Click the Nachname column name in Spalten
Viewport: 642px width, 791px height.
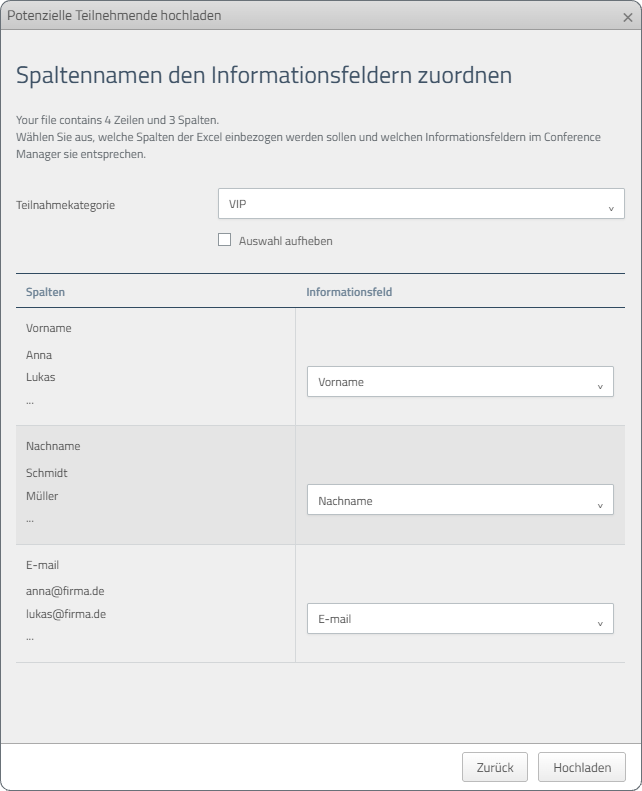(53, 446)
